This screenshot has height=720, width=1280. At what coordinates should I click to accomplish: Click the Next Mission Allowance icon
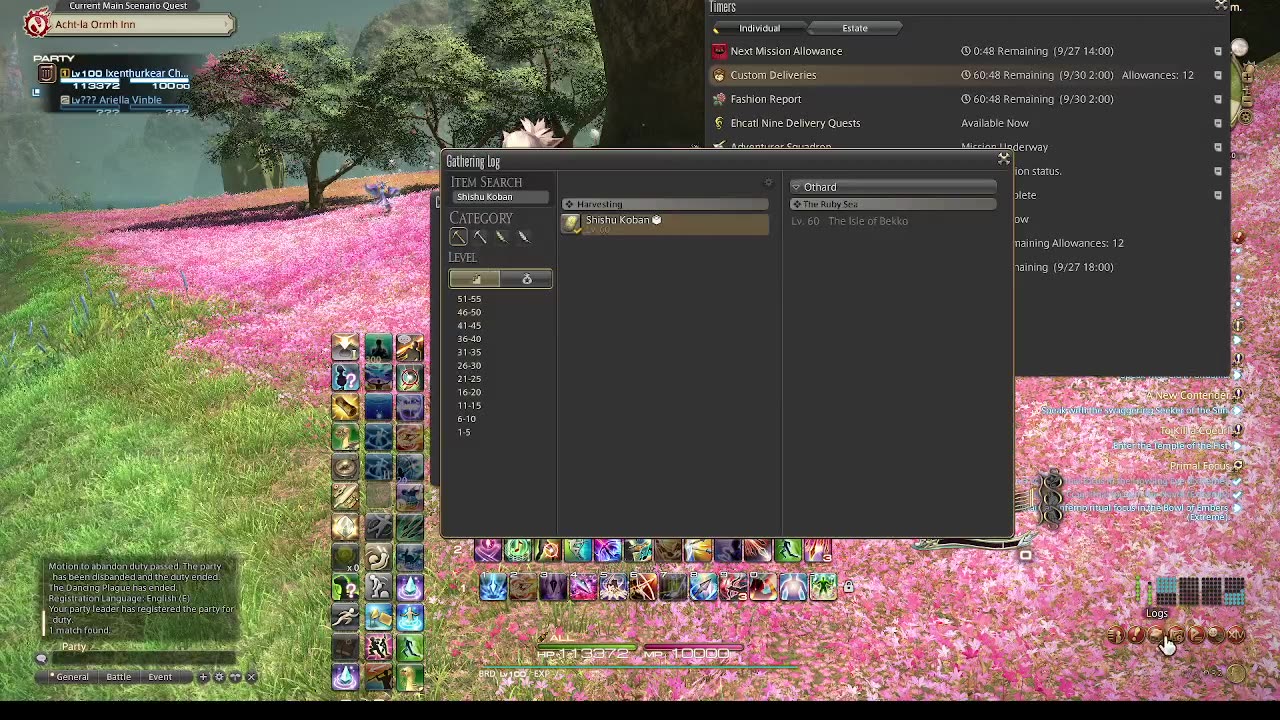[719, 51]
